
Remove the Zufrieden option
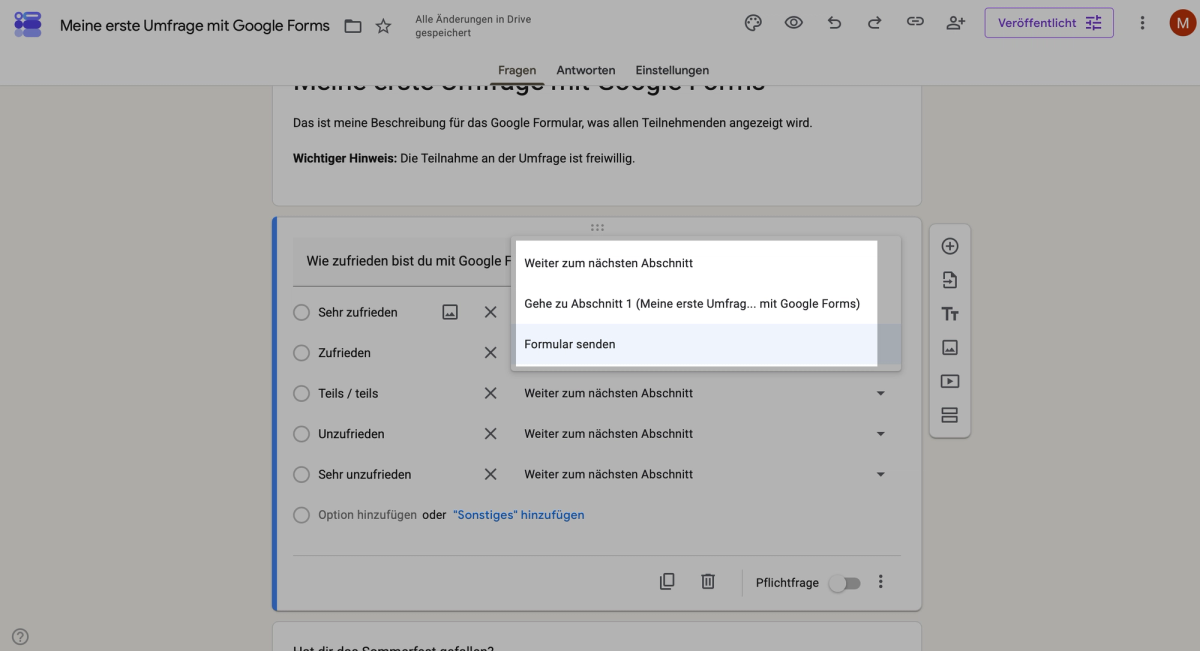[491, 353]
